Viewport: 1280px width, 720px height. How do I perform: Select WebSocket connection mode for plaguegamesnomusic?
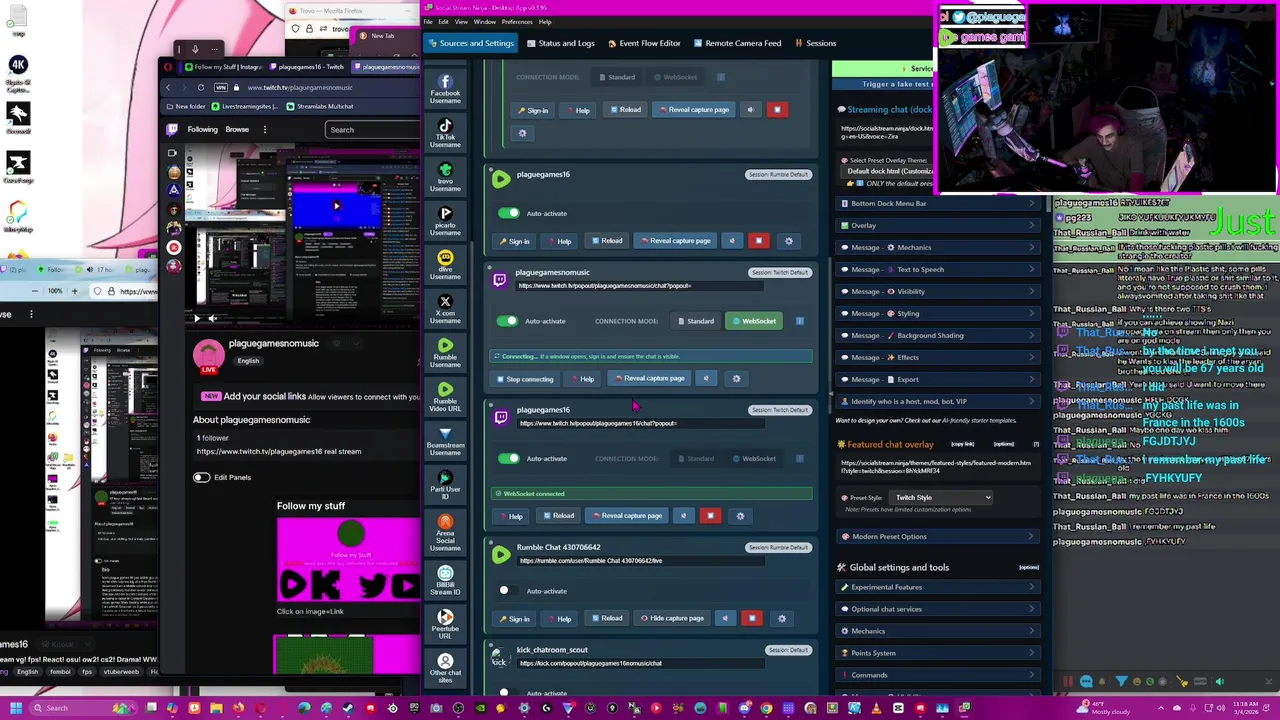[754, 321]
